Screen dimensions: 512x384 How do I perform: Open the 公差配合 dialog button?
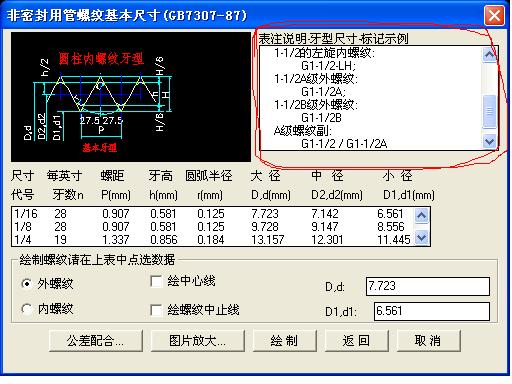click(96, 341)
